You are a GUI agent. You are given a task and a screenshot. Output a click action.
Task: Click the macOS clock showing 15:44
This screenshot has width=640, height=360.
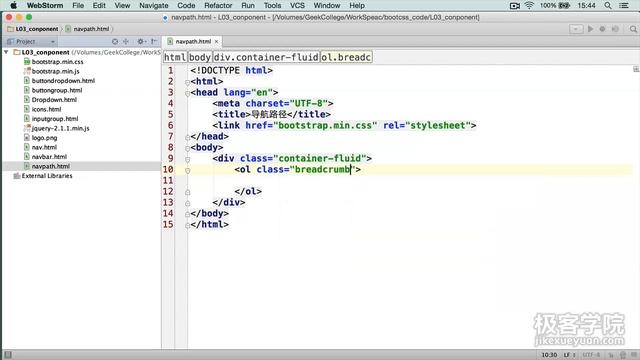point(586,6)
